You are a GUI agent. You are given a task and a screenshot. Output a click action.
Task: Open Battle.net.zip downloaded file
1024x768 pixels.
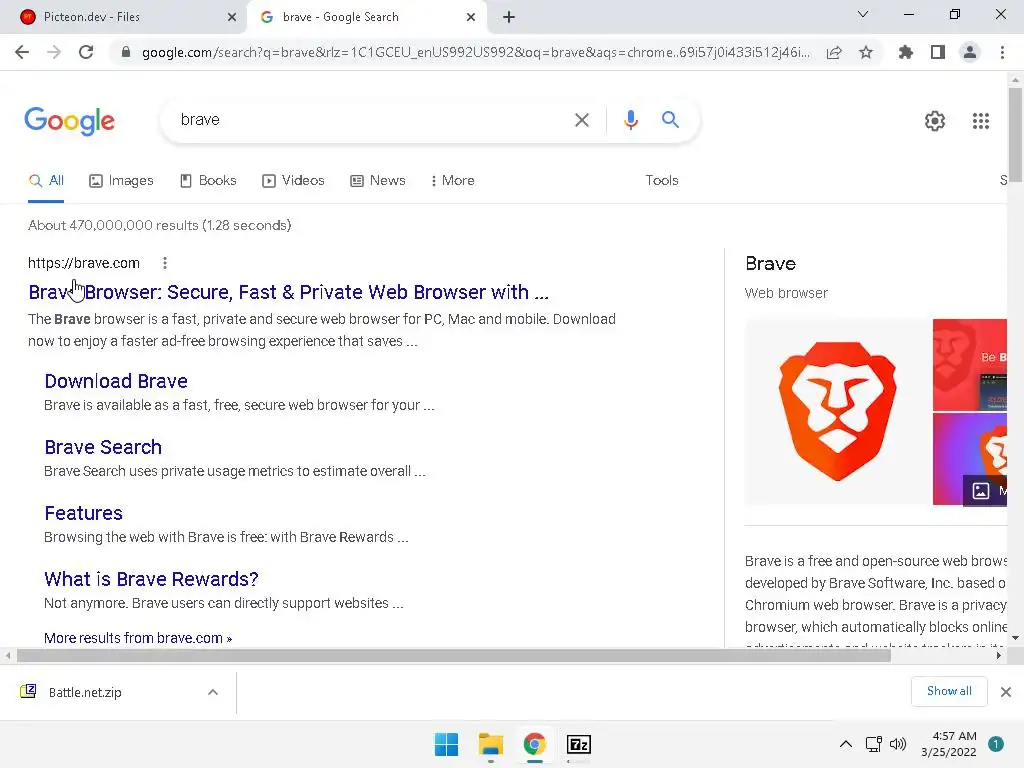85,692
